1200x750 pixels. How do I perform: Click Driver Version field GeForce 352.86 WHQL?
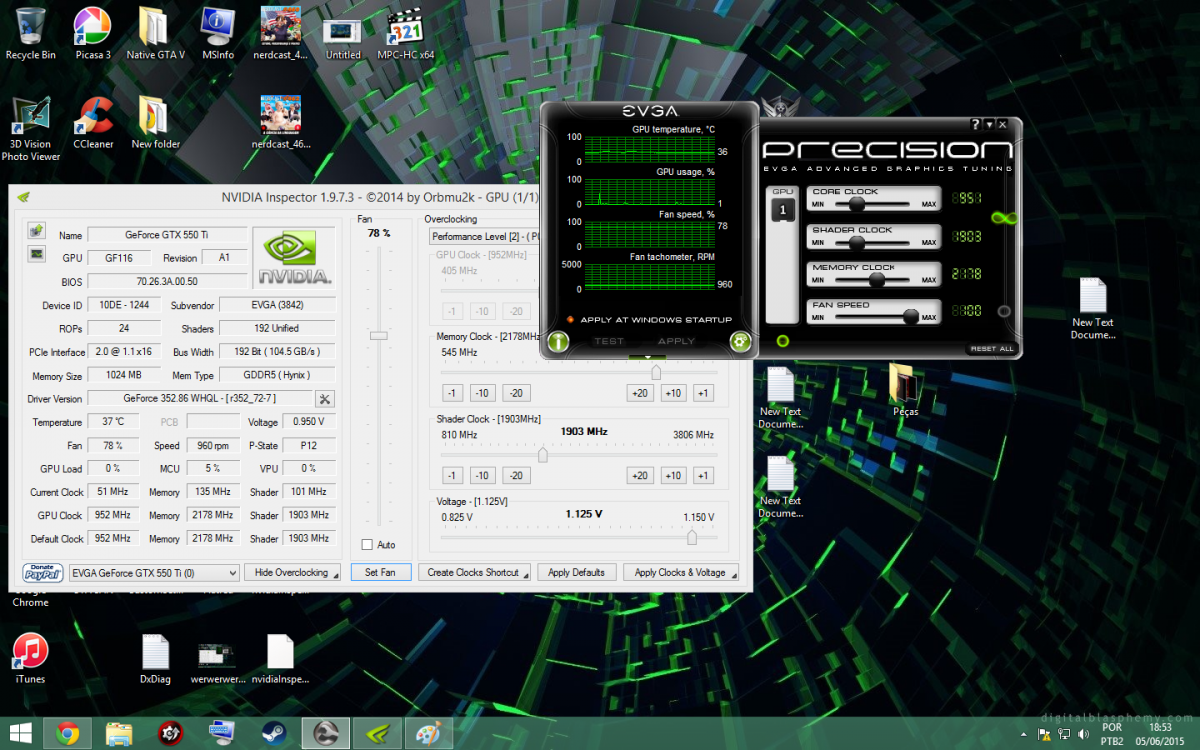[x=200, y=399]
